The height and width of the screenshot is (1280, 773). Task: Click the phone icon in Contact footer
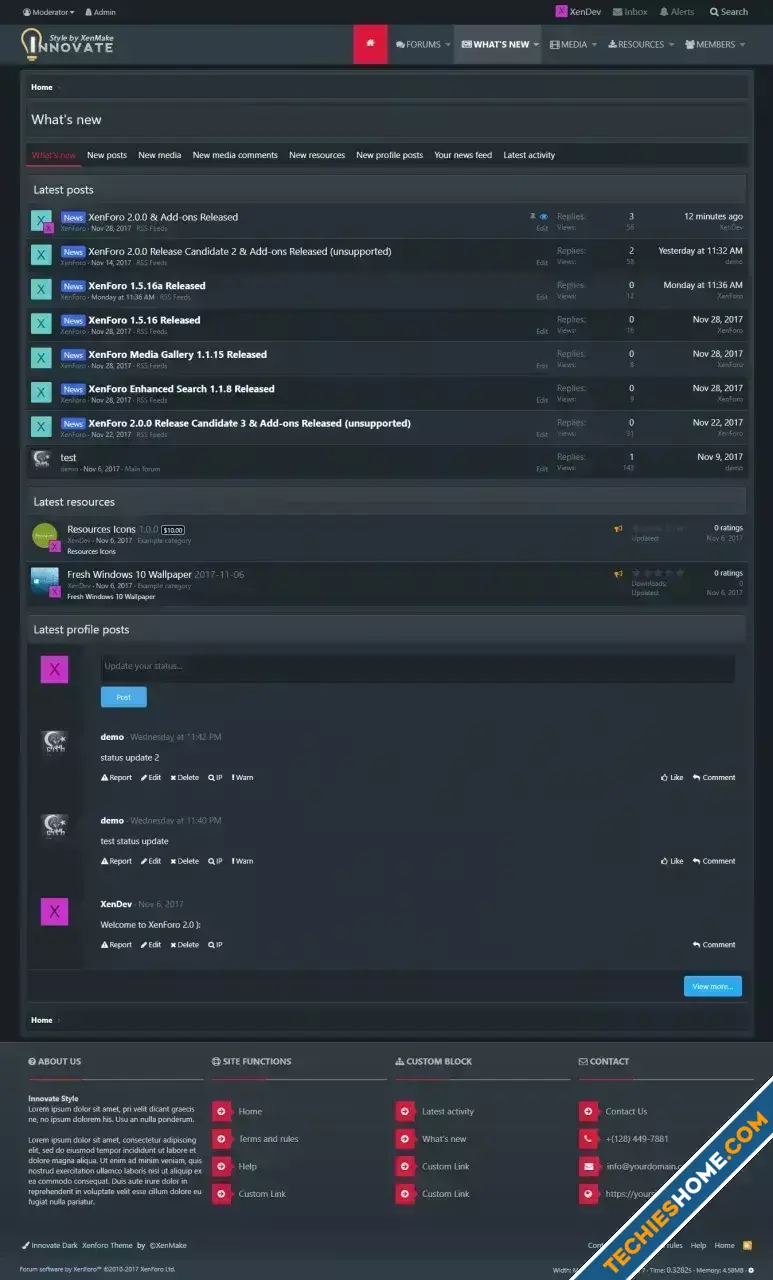coord(588,1139)
